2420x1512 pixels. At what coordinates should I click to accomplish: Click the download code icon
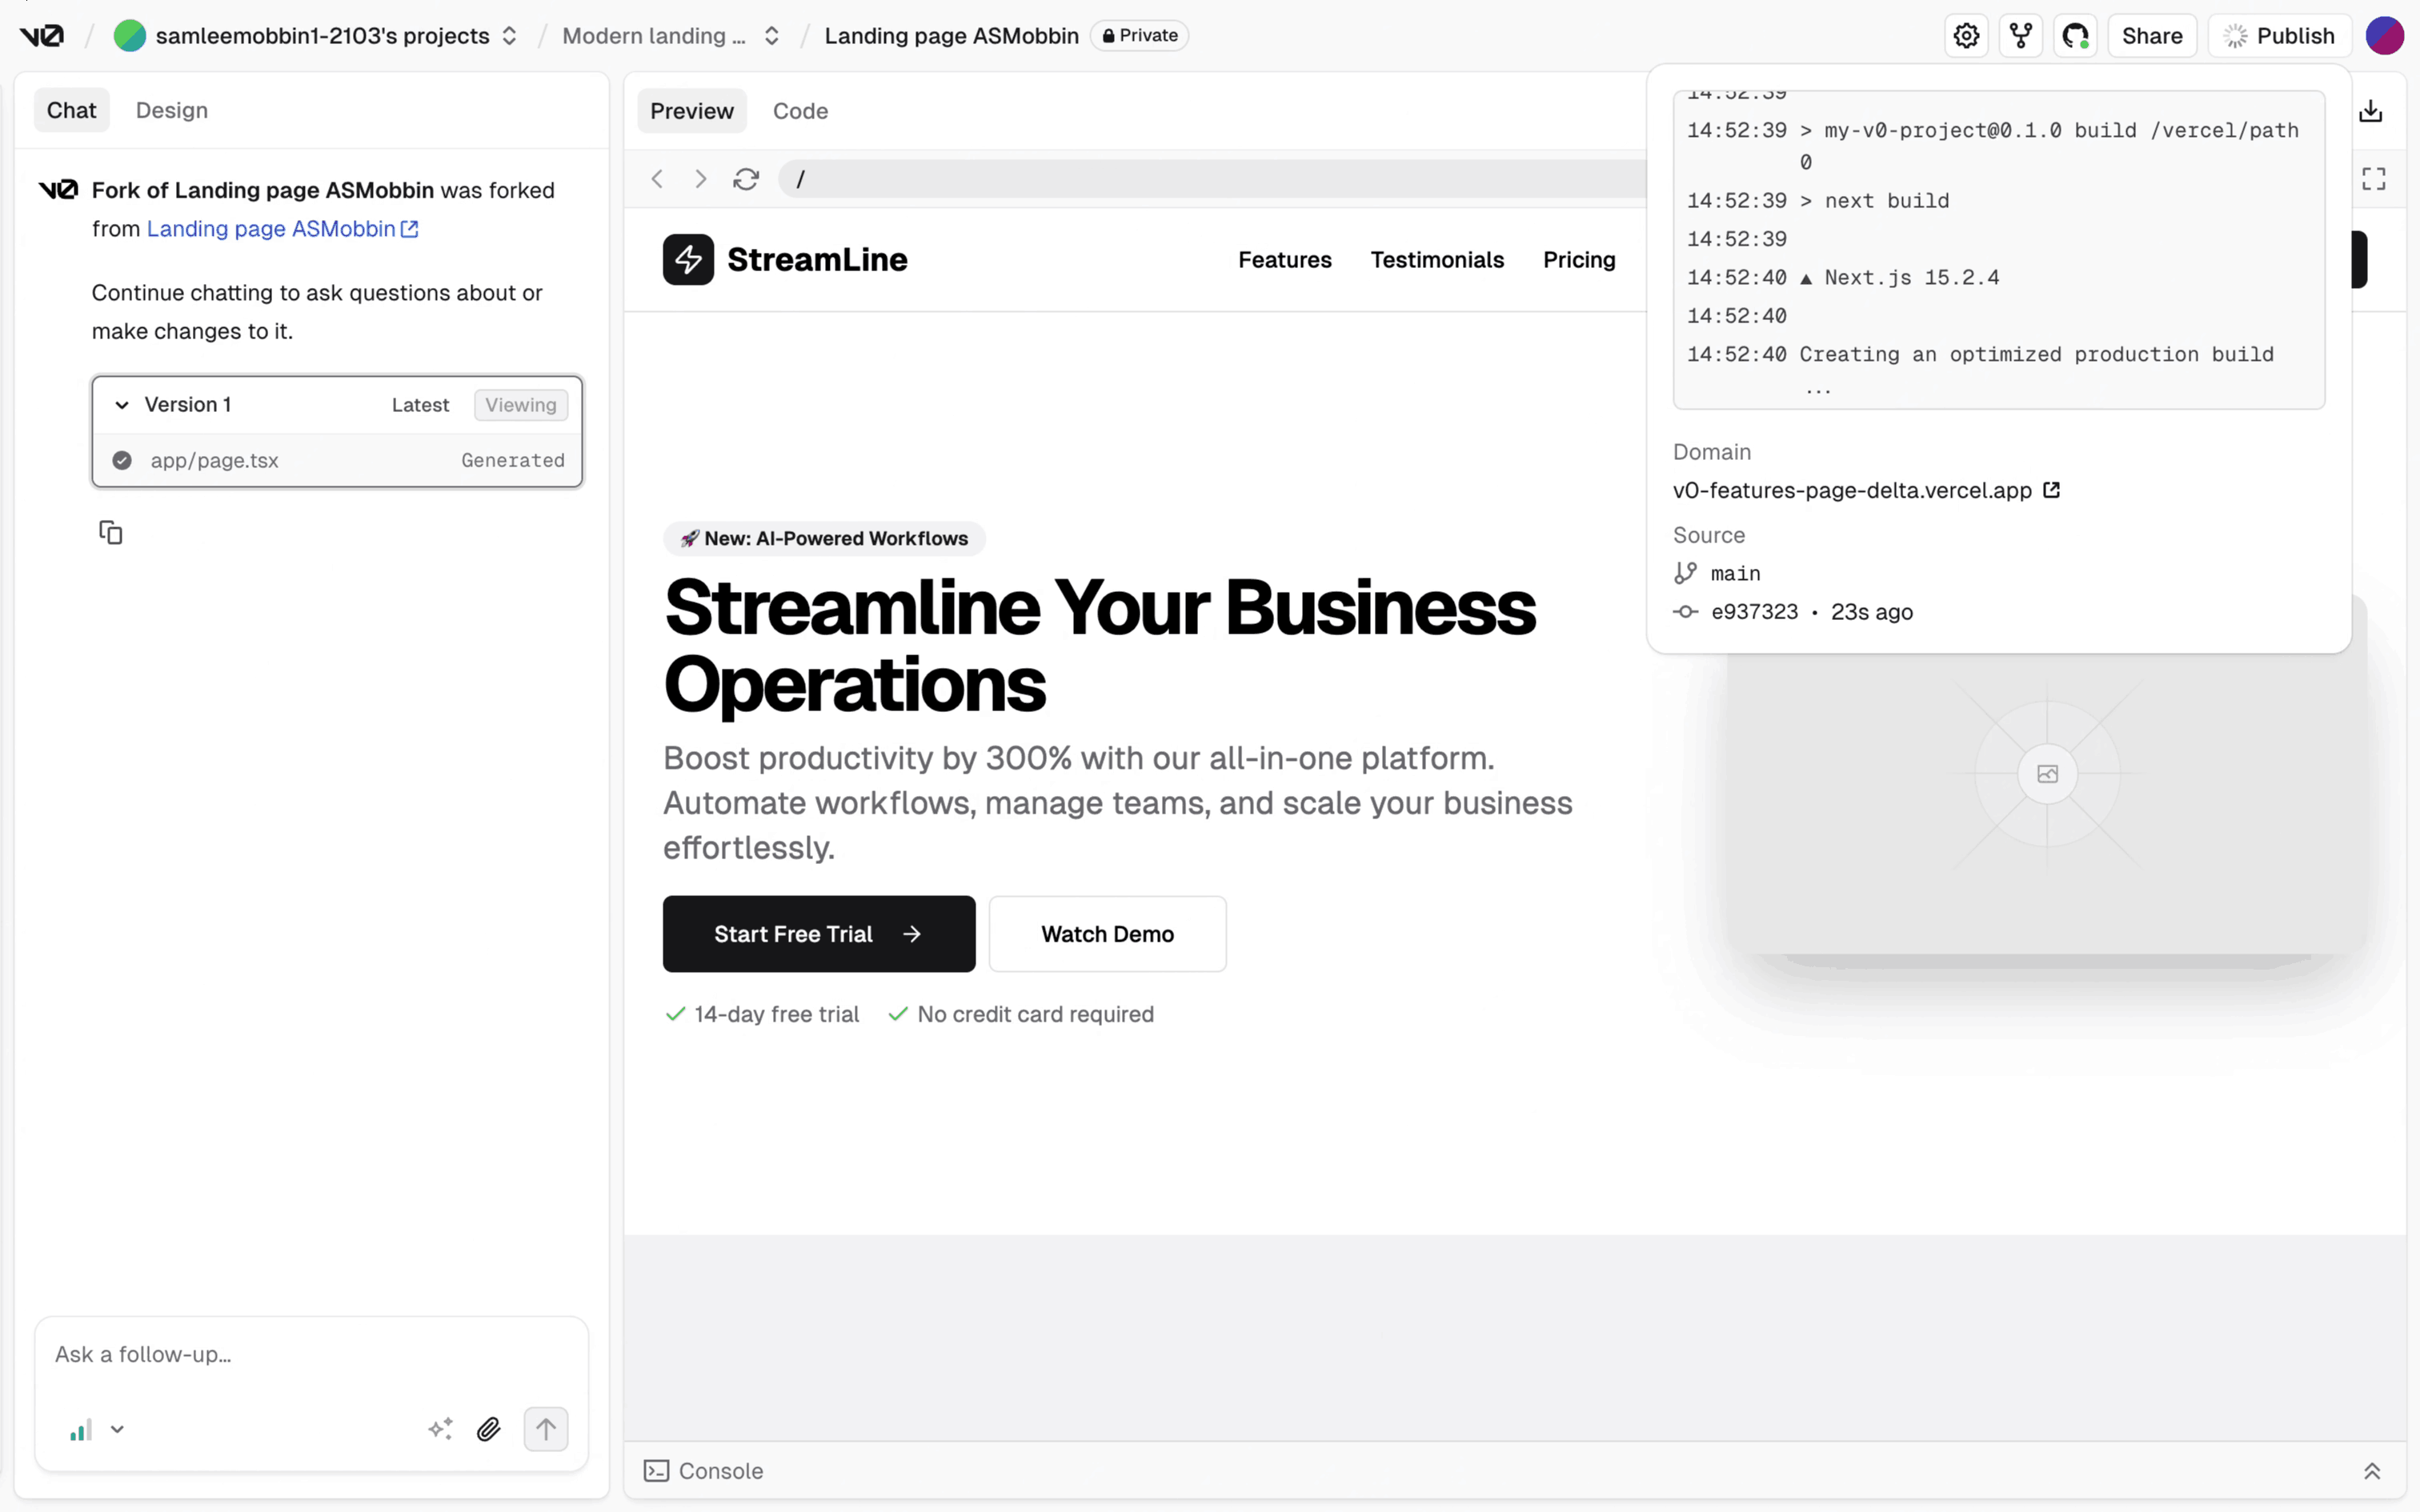(x=2370, y=111)
